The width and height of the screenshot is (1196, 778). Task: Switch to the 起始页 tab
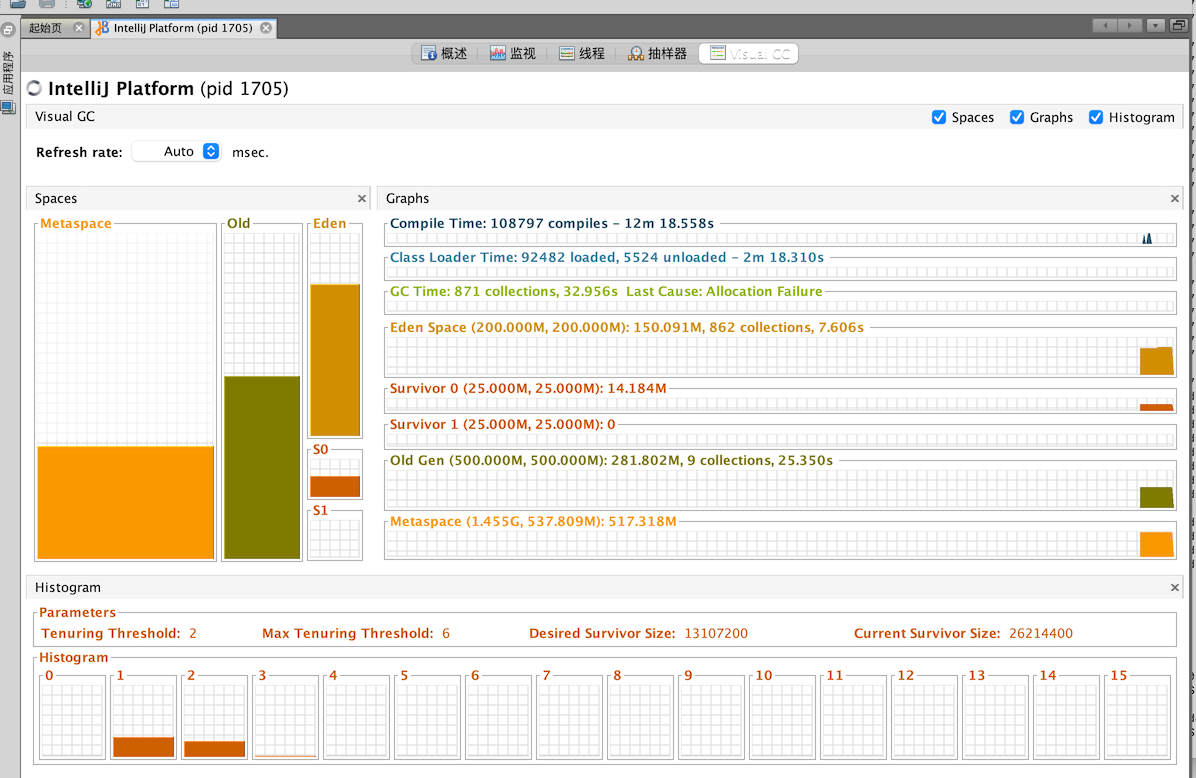[45, 28]
